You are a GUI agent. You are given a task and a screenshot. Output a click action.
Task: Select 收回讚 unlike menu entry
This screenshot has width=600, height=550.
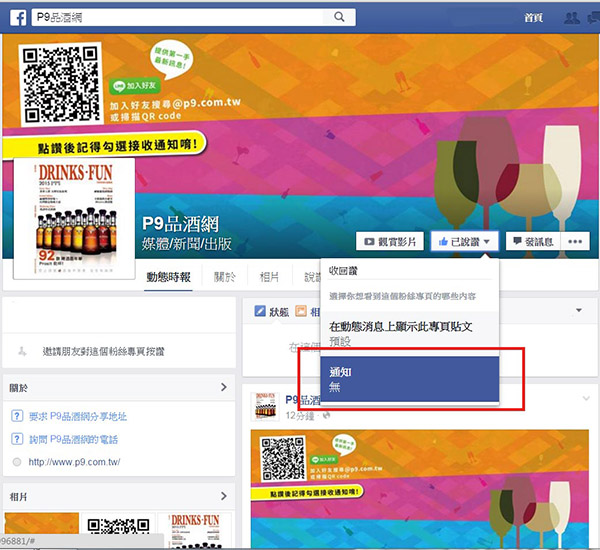[x=343, y=271]
